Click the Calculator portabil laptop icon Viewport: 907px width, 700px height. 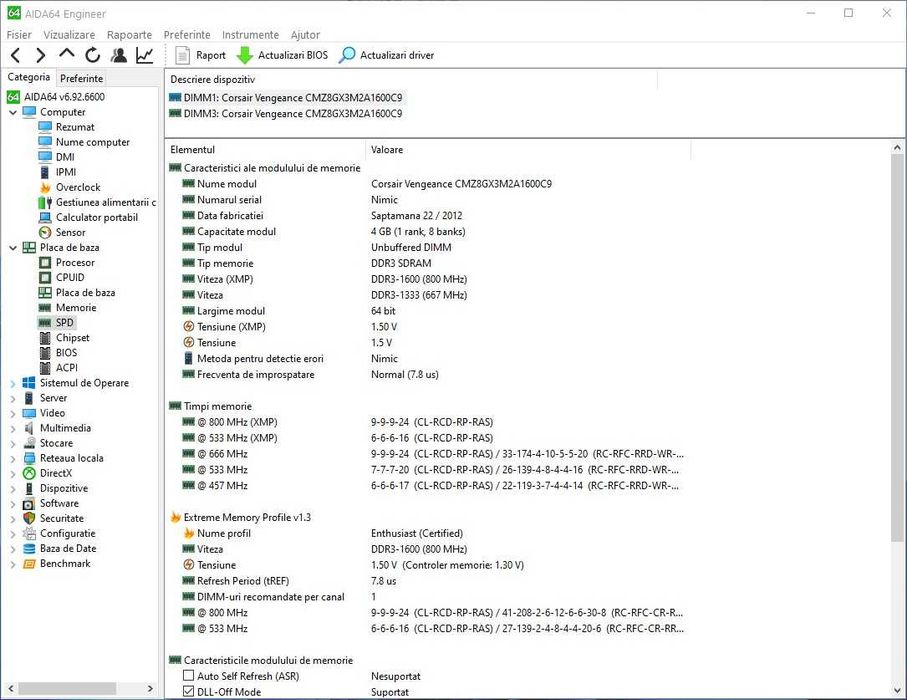(45, 217)
